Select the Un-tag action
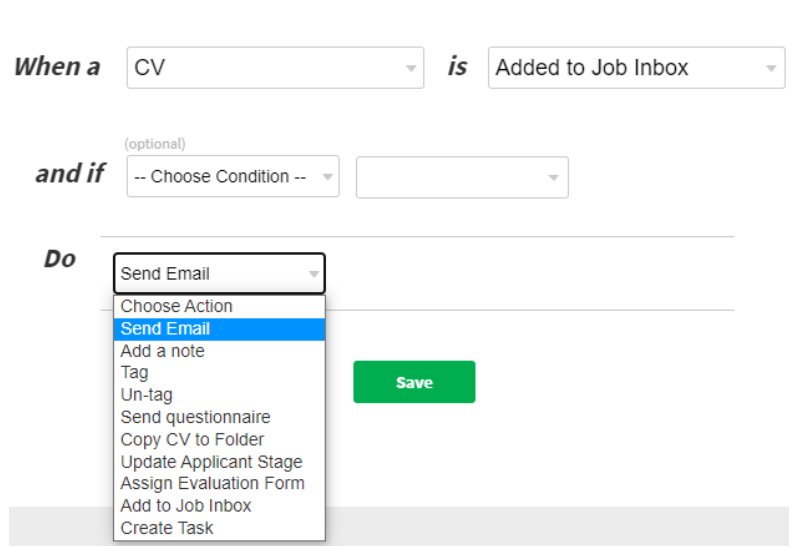The height and width of the screenshot is (548, 802). tap(147, 395)
